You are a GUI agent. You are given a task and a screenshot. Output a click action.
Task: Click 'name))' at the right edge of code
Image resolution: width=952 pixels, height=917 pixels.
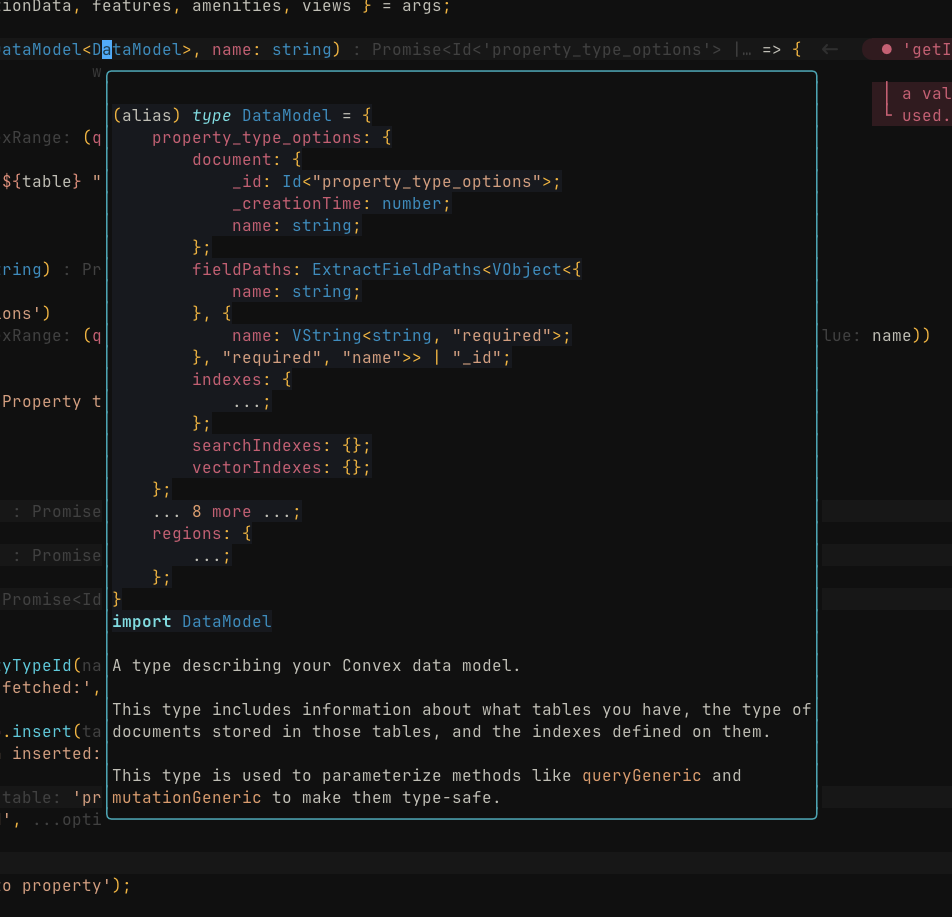coord(901,335)
